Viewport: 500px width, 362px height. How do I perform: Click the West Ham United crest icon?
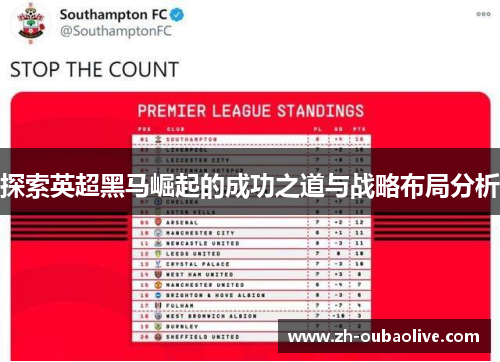click(158, 274)
